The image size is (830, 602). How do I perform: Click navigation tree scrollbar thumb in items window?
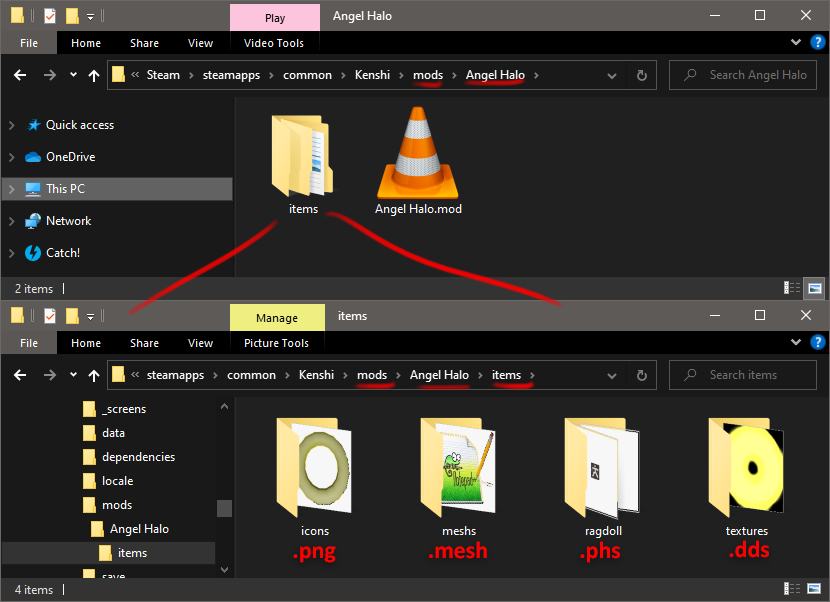(224, 508)
